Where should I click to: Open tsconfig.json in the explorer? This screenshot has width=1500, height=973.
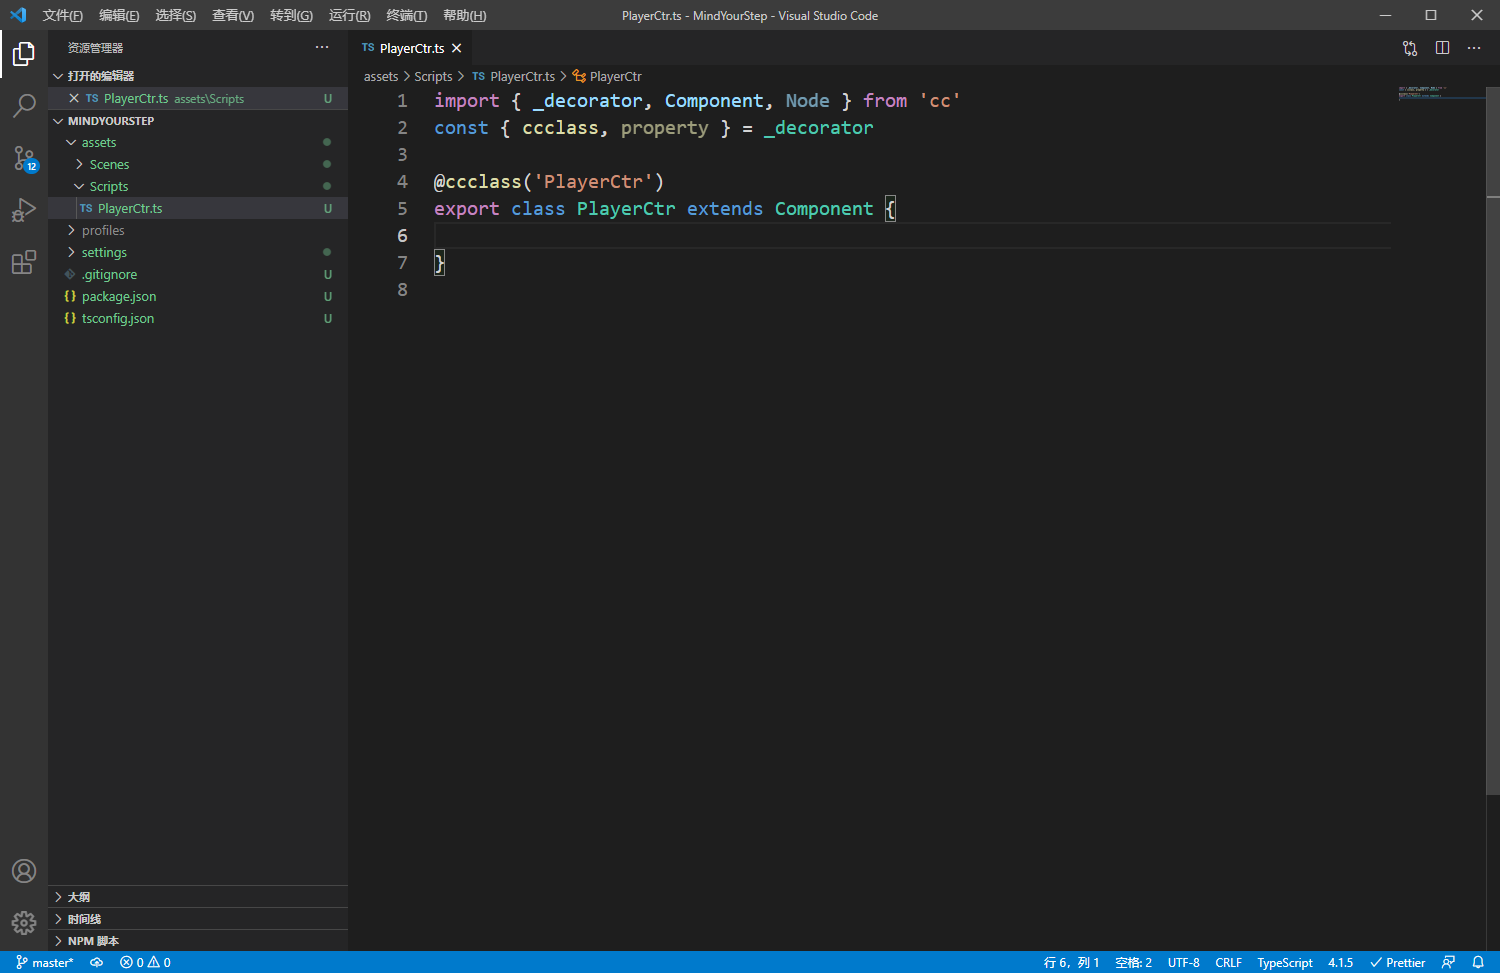[198, 318]
